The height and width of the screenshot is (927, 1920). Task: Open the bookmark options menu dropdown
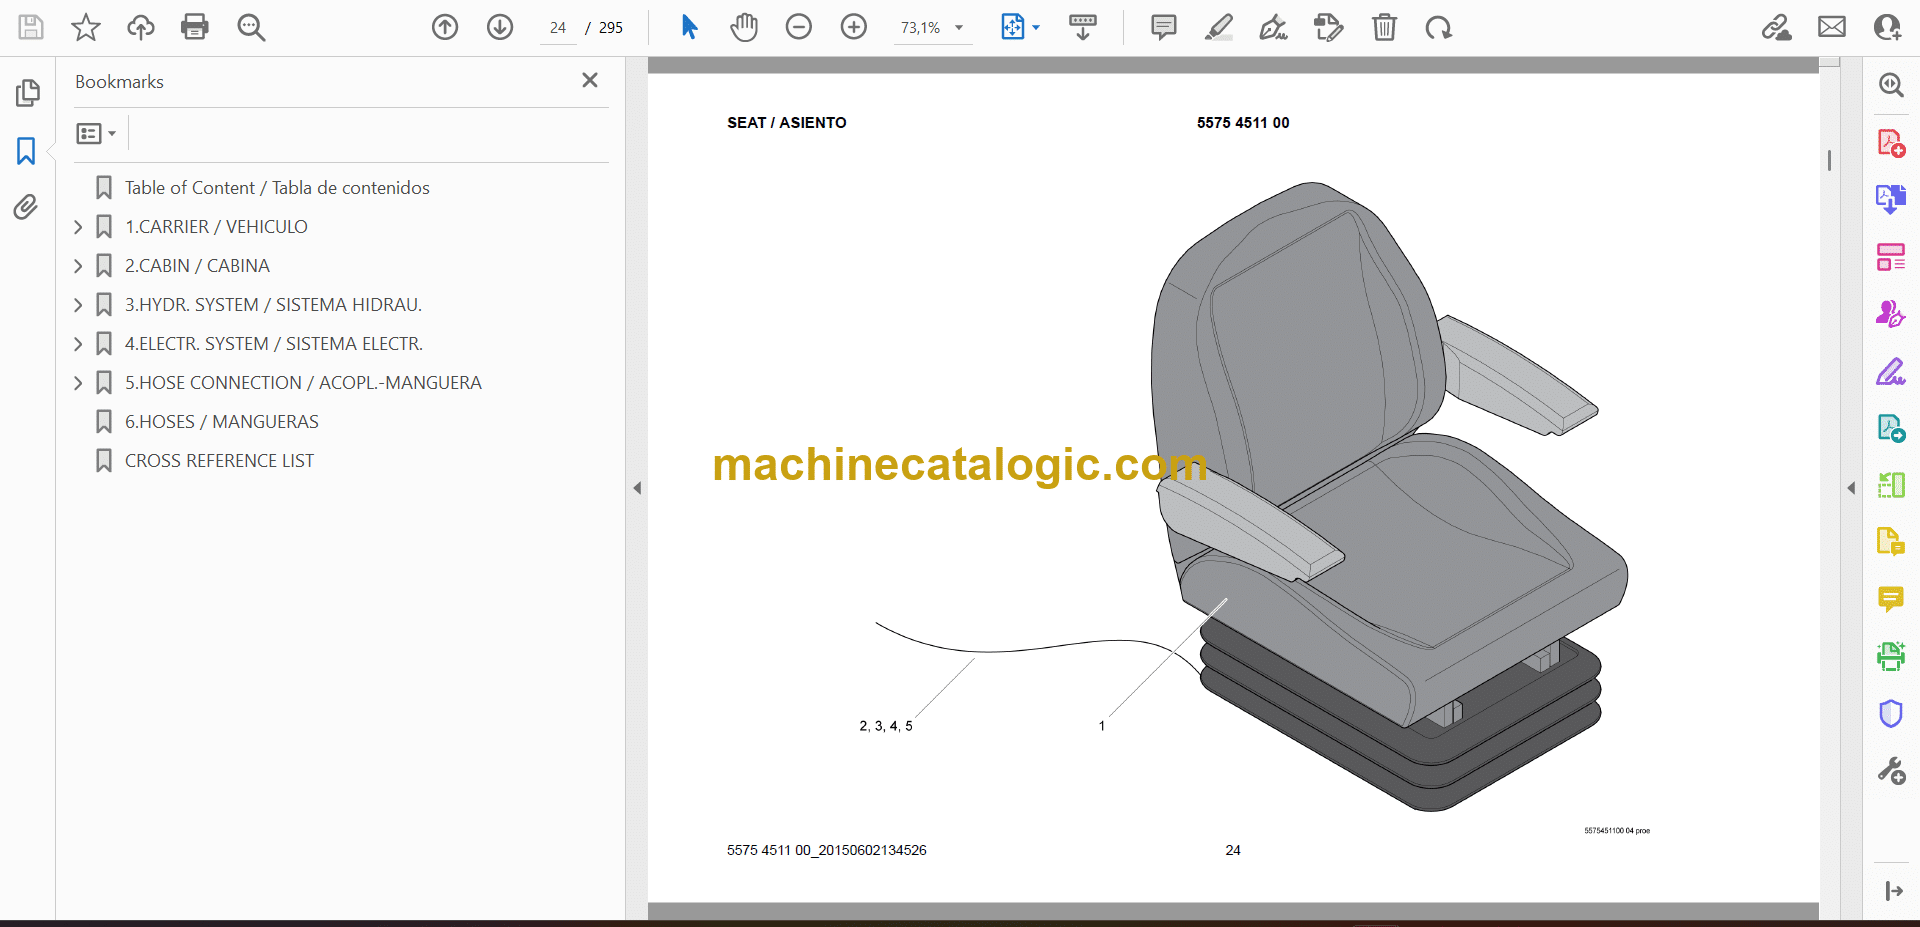click(x=96, y=133)
